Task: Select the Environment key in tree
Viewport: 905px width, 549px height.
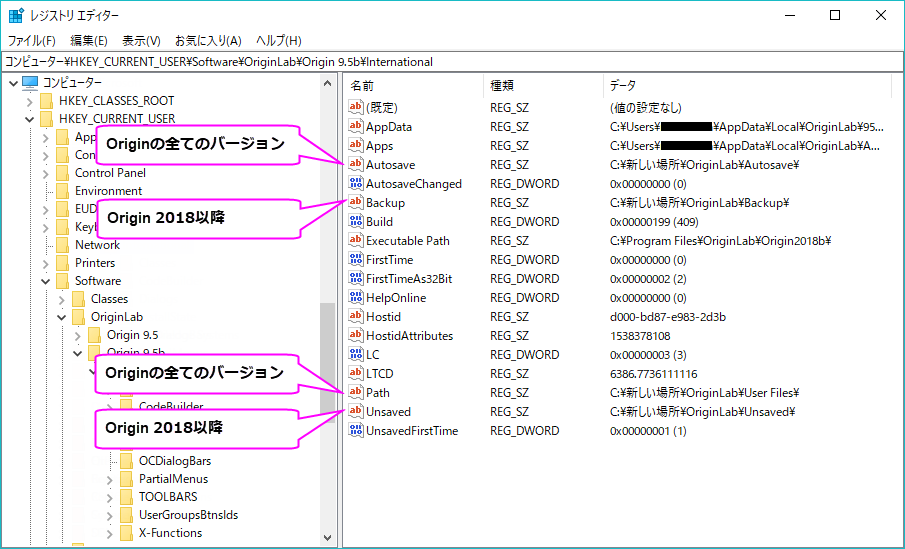Action: [x=109, y=191]
